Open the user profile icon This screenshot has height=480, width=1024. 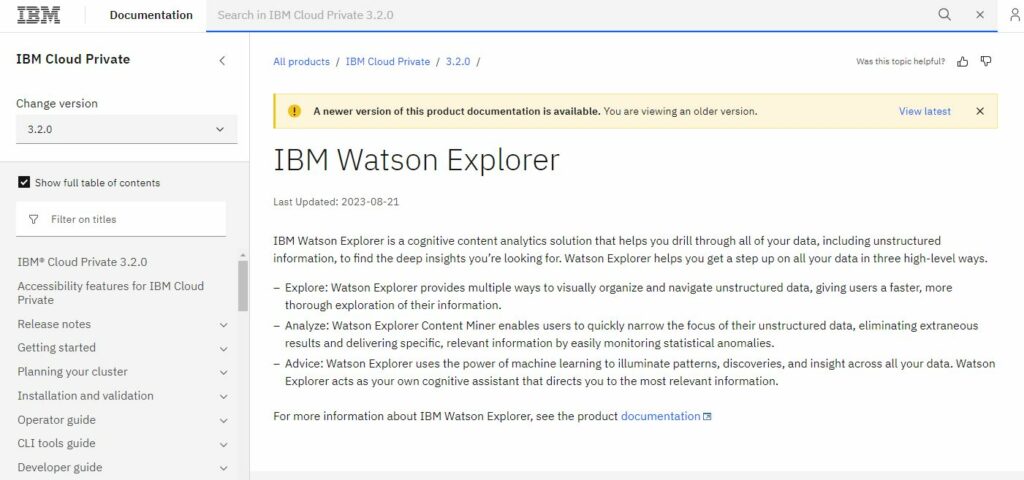click(x=1014, y=15)
